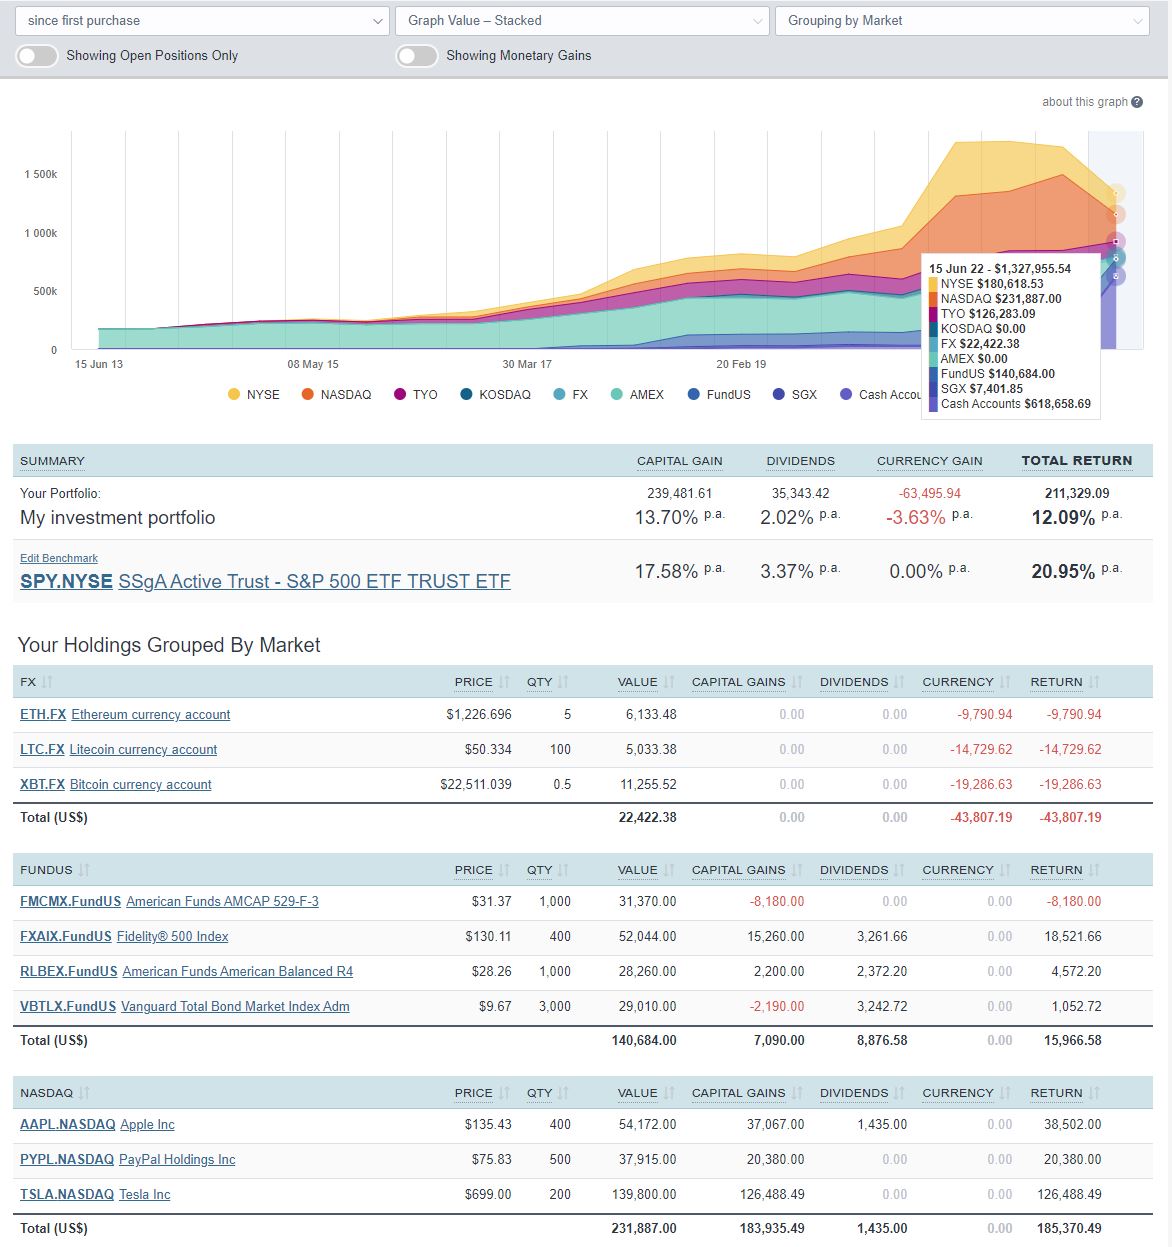Image resolution: width=1172 pixels, height=1247 pixels.
Task: Click the 'Your Holdings Grouped By Market' heading
Action: coord(169,645)
